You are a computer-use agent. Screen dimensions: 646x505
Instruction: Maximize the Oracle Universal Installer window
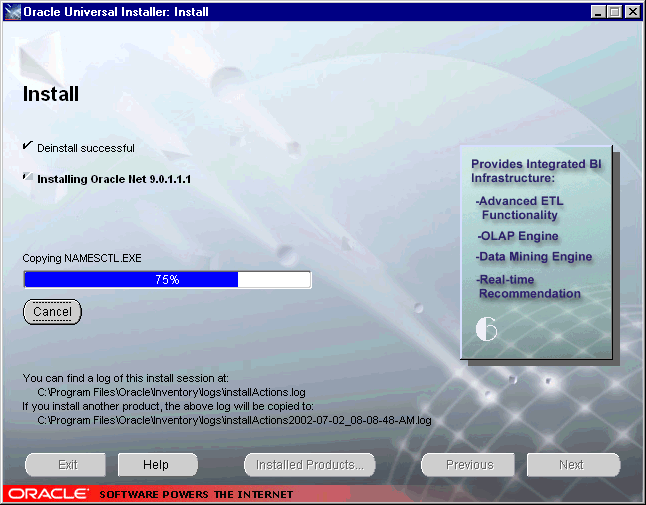coord(614,12)
